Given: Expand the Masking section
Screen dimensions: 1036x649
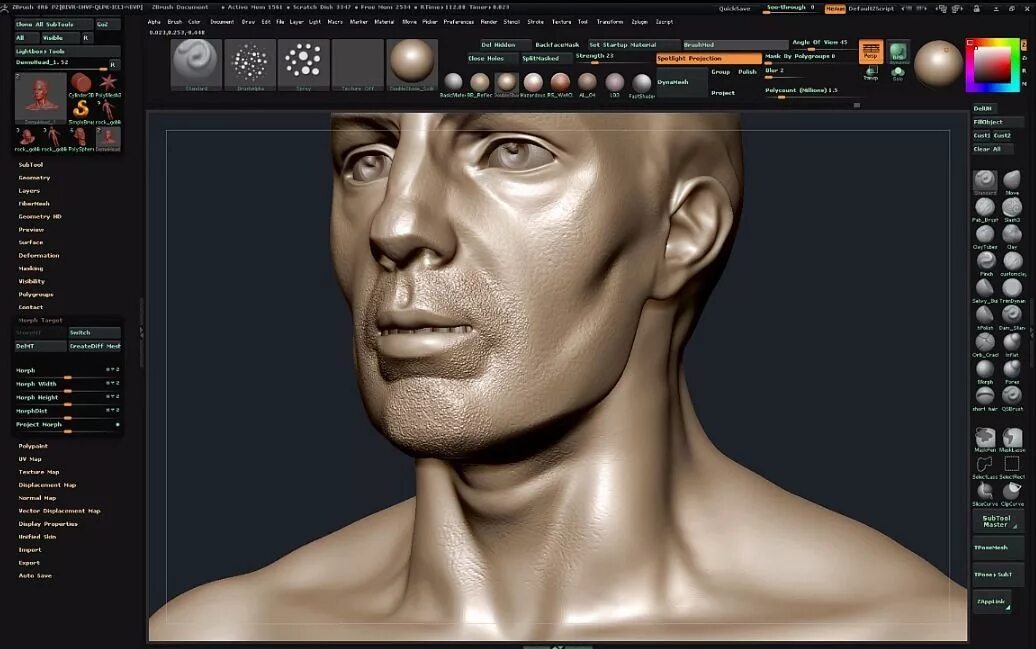Looking at the screenshot, I should click(30, 268).
